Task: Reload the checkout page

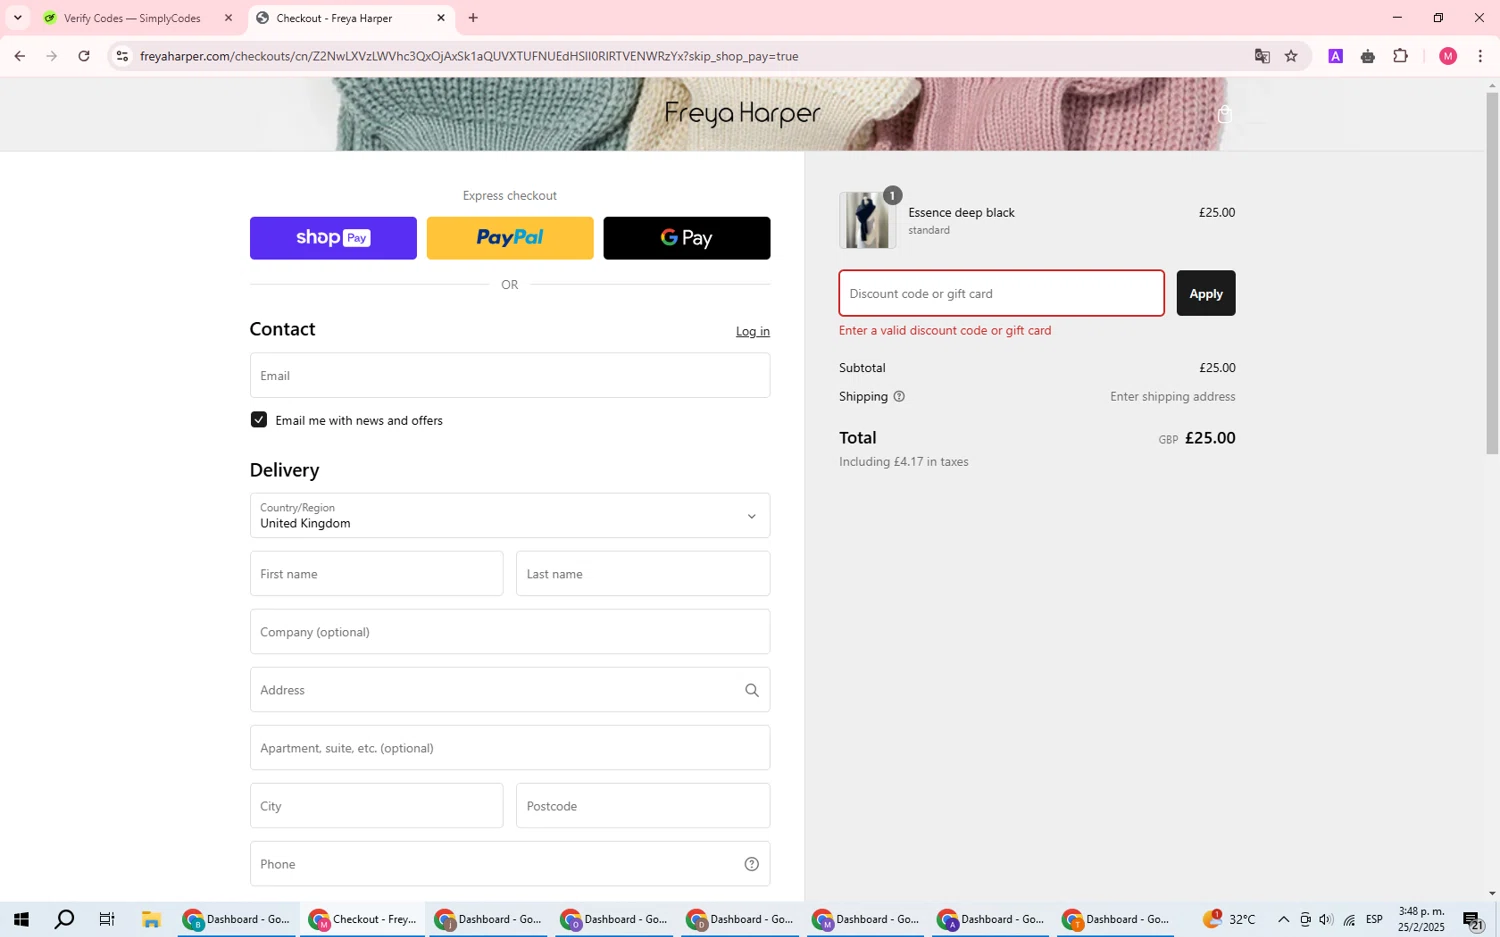Action: click(x=84, y=56)
